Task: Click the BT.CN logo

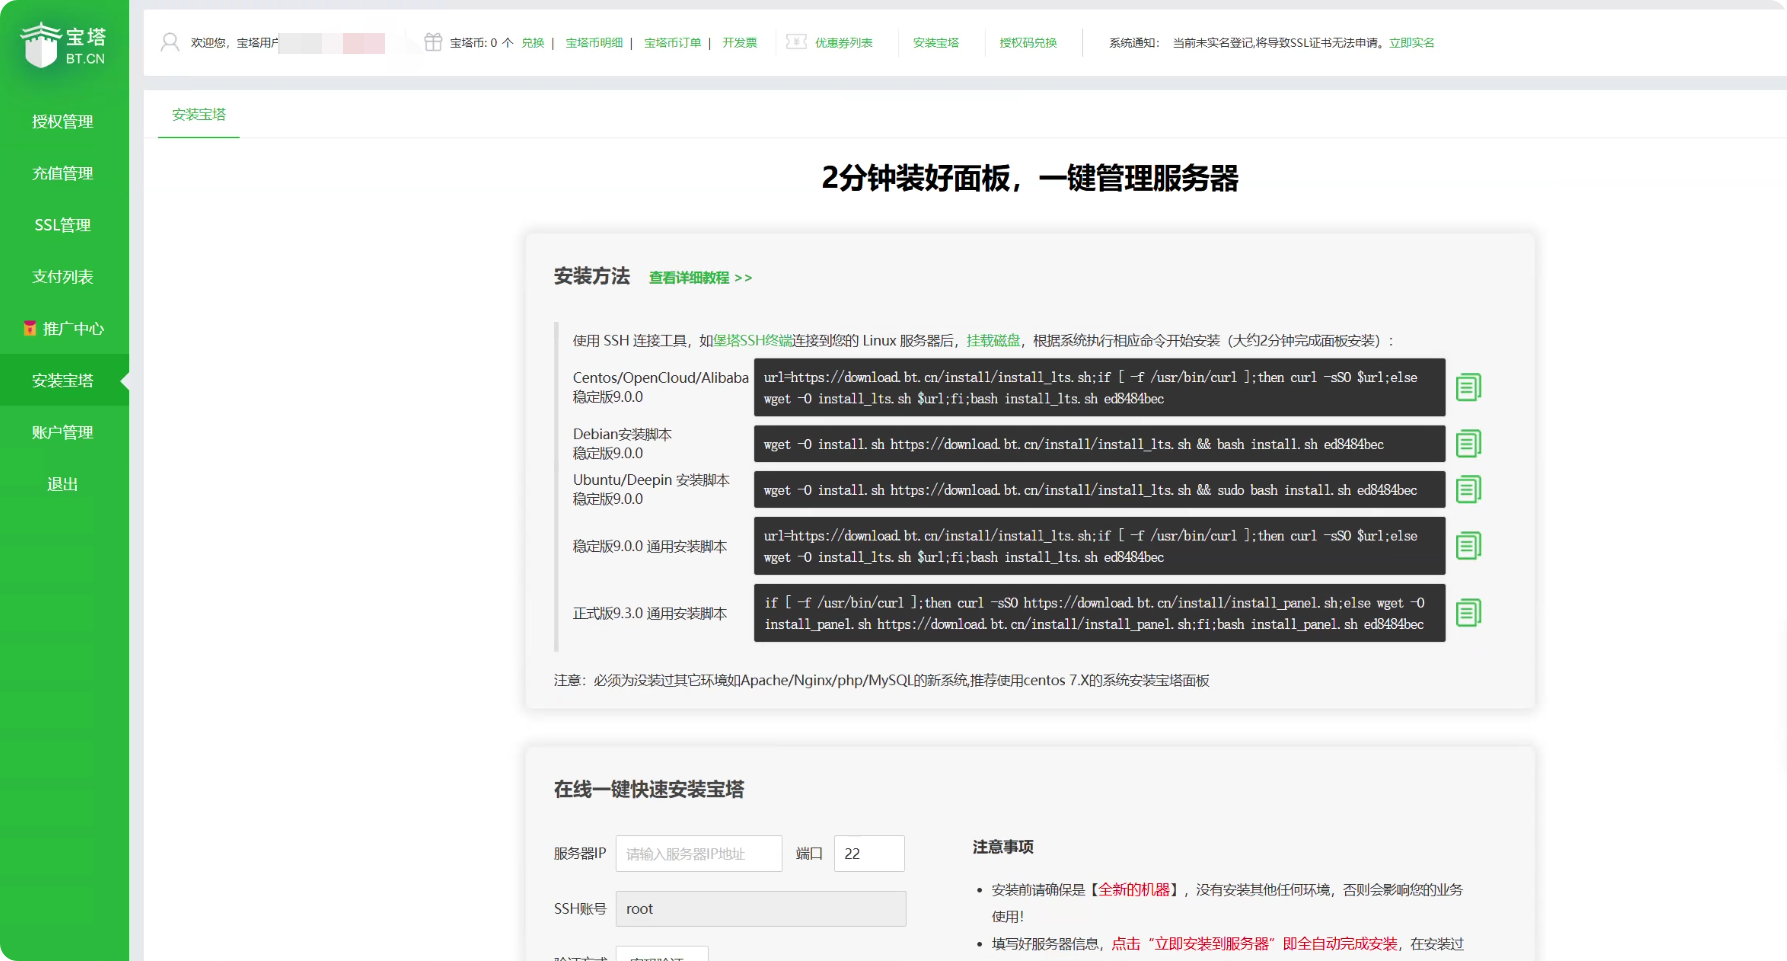Action: pos(64,45)
